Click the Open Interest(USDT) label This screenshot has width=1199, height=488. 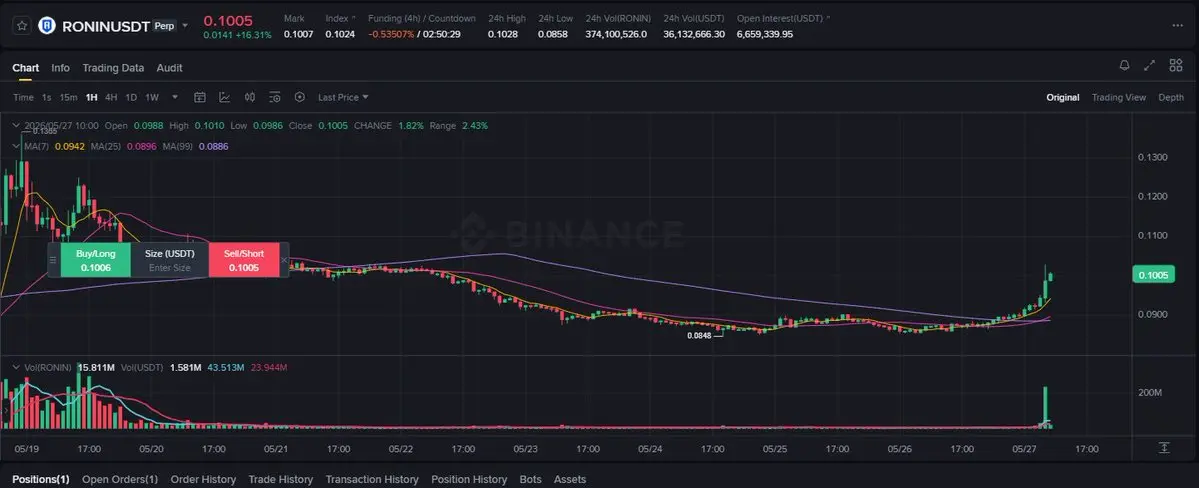point(782,18)
